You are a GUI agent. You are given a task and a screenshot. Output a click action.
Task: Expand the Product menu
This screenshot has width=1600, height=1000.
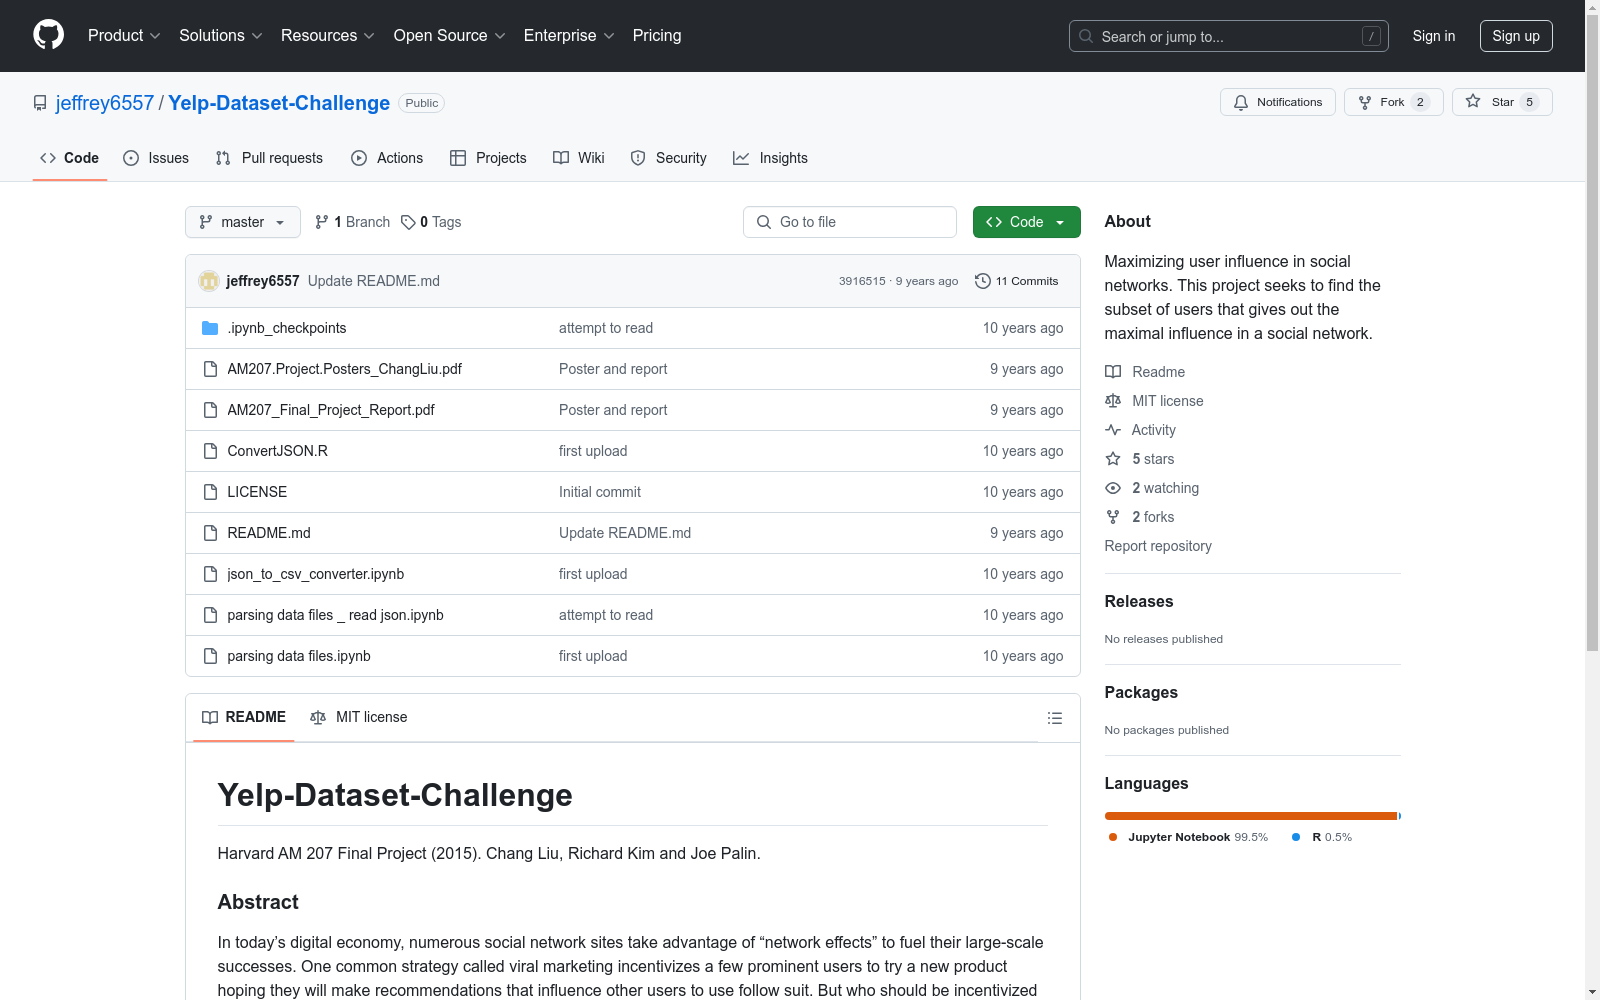tap(124, 35)
